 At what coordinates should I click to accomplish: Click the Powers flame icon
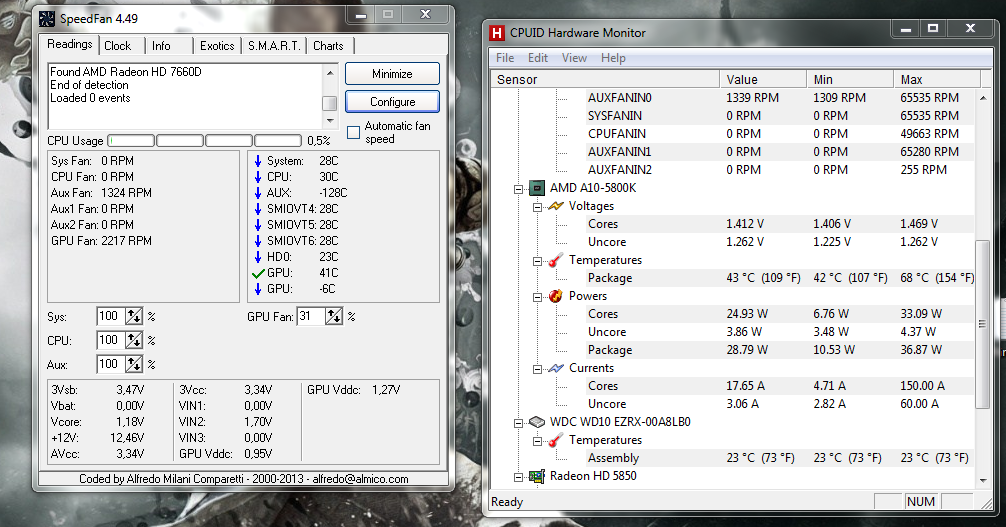click(556, 296)
